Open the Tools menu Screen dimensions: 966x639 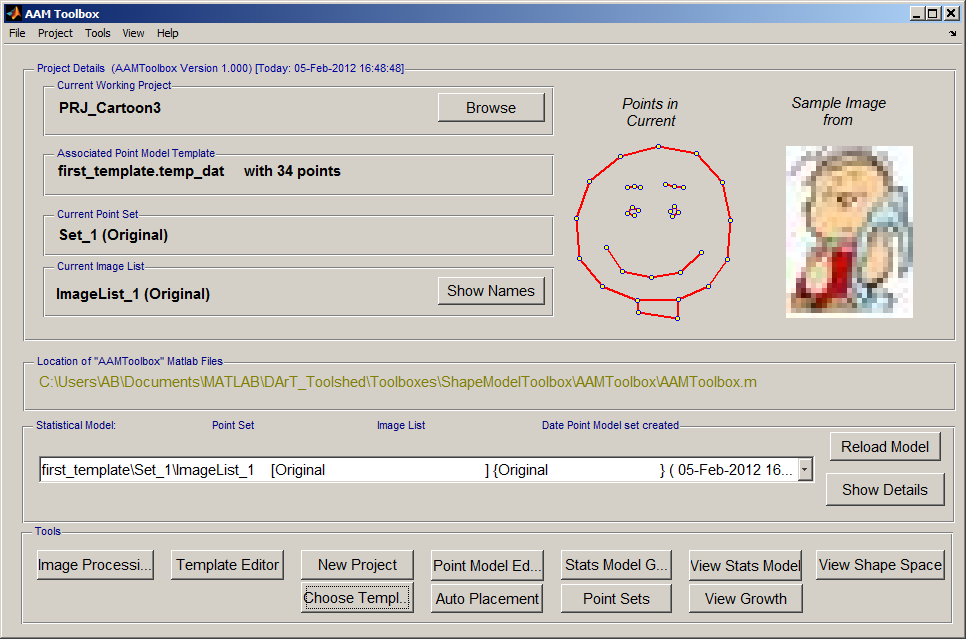pos(98,33)
